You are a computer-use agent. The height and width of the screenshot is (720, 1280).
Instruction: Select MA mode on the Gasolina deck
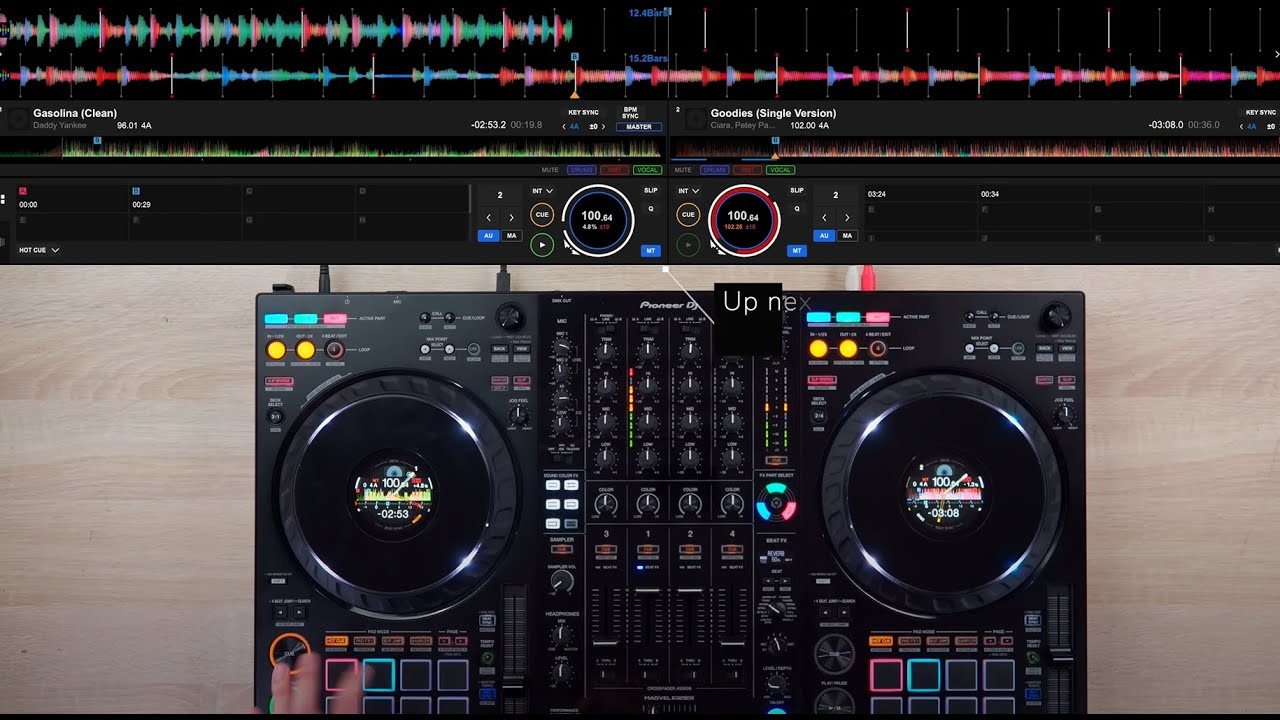pos(511,236)
